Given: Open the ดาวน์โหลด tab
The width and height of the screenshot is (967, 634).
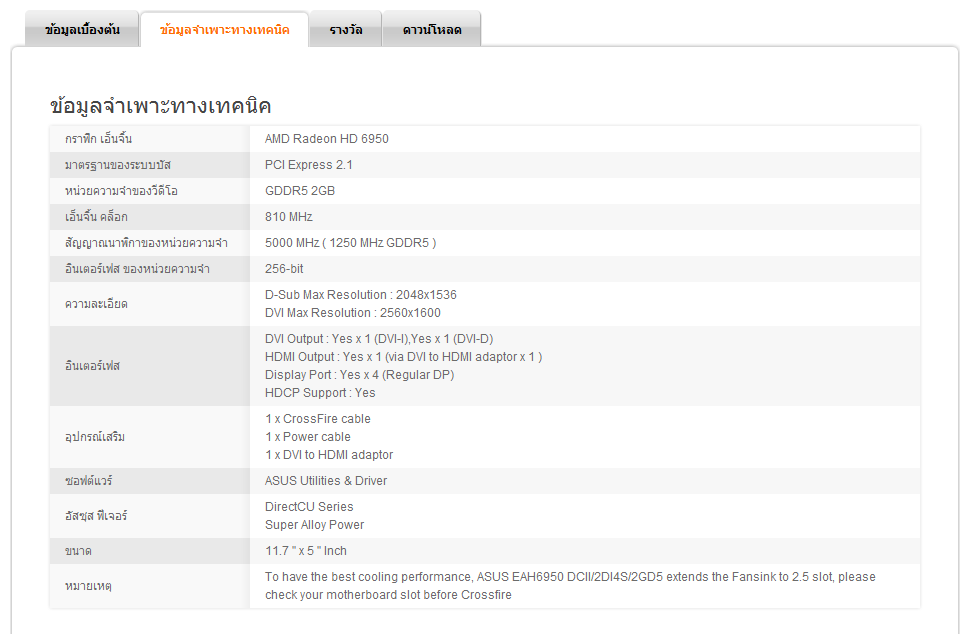Looking at the screenshot, I should (x=432, y=29).
